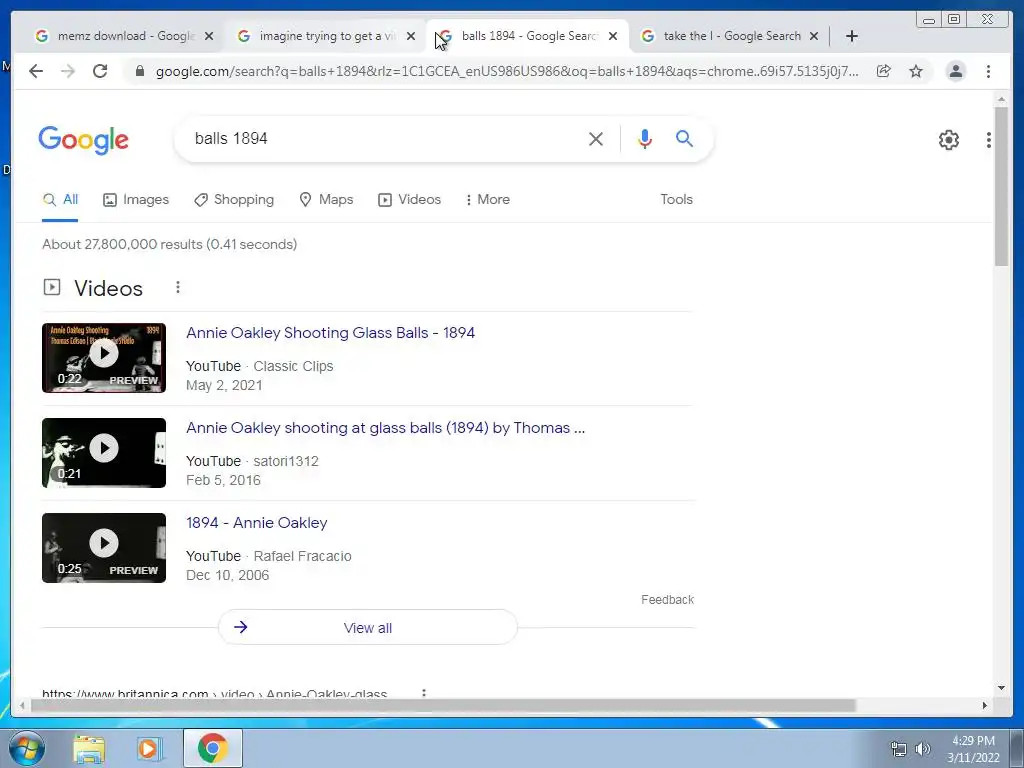Select the Images search filter
This screenshot has width=1024, height=768.
click(x=136, y=200)
